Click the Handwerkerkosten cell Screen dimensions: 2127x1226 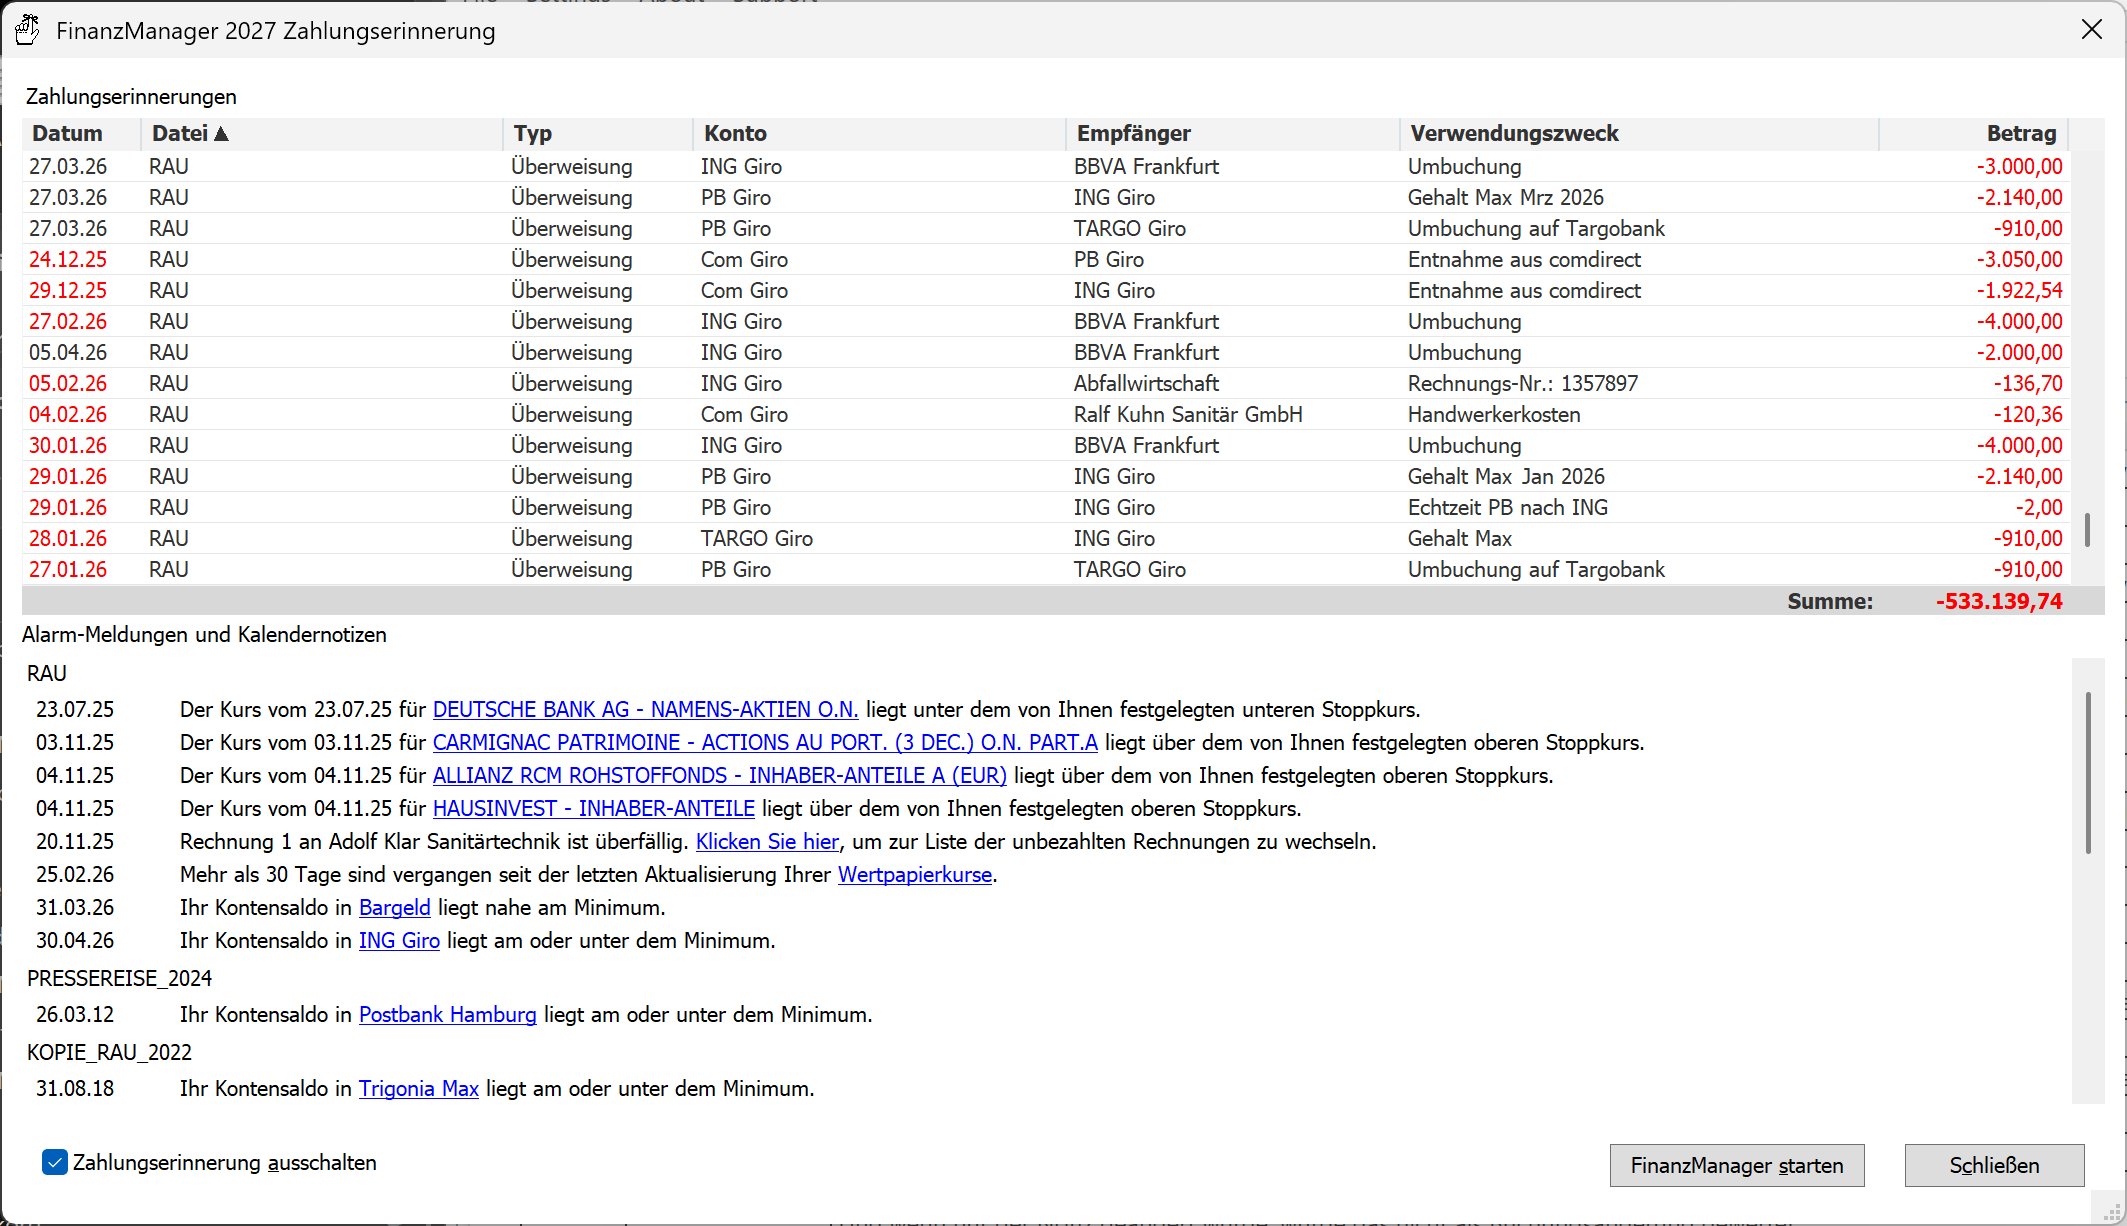1494,414
